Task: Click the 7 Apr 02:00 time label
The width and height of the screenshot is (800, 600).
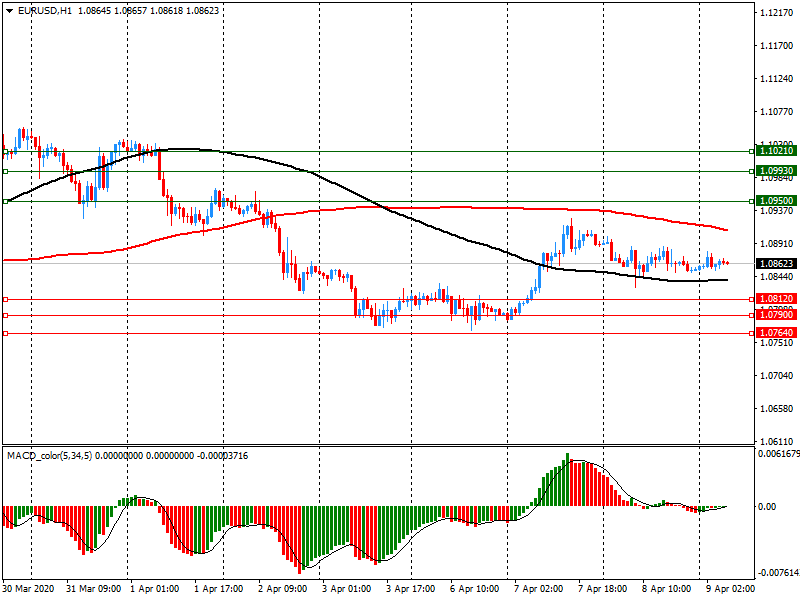Action: pos(540,589)
